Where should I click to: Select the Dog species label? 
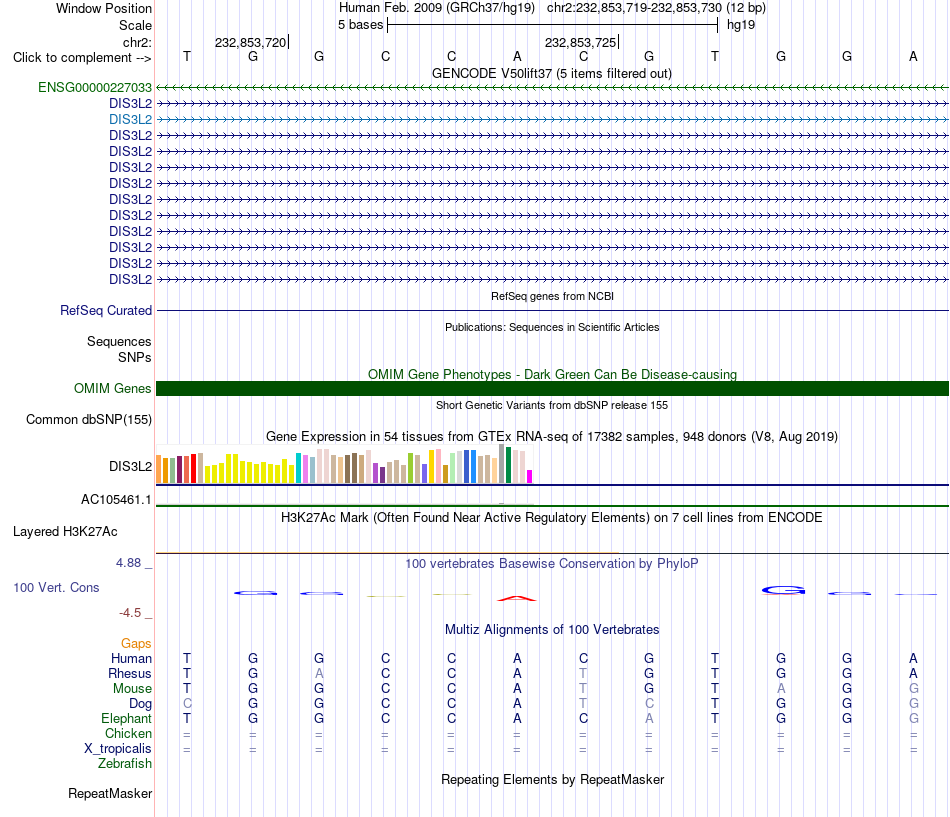[141, 704]
